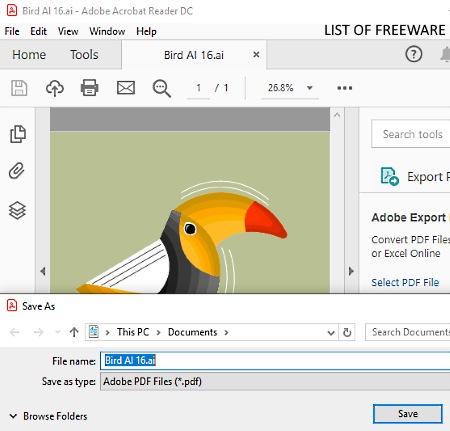
Task: Open the page thumbnails panel icon
Action: point(18,134)
